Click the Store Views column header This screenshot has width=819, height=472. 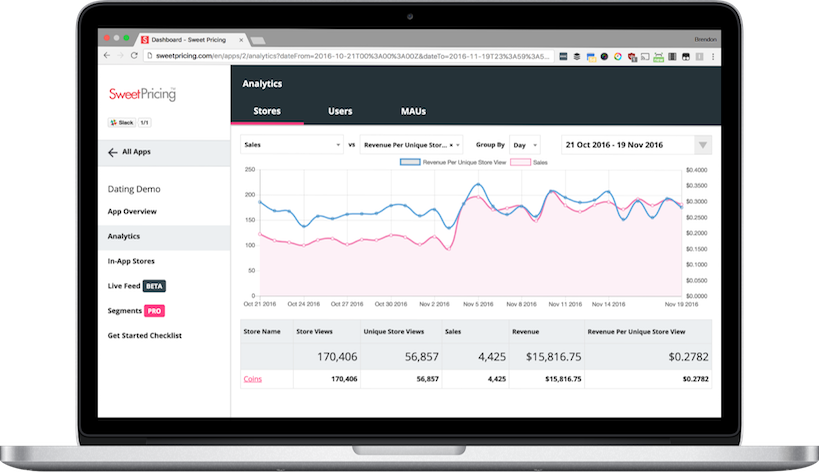click(314, 332)
